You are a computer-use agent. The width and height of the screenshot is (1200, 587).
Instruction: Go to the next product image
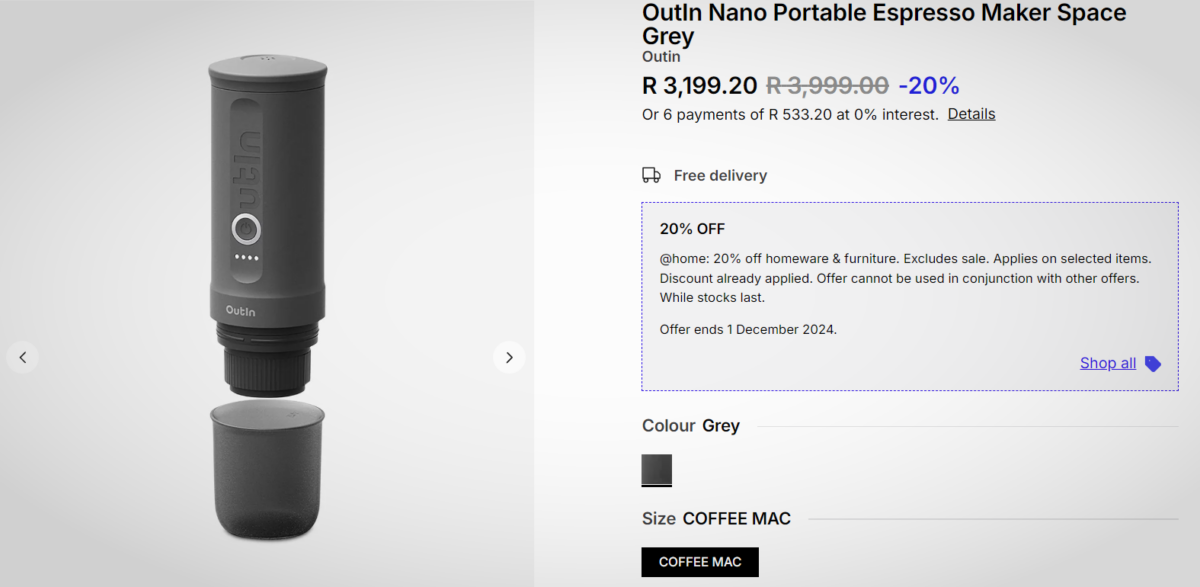click(509, 357)
